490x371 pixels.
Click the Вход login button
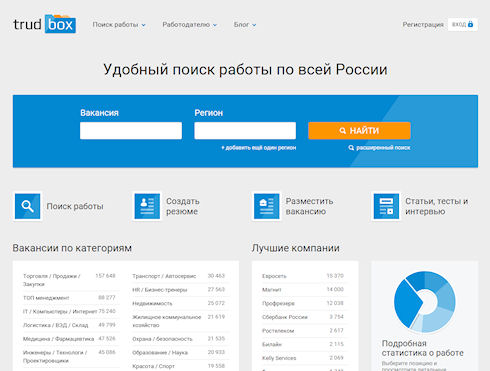(x=463, y=24)
